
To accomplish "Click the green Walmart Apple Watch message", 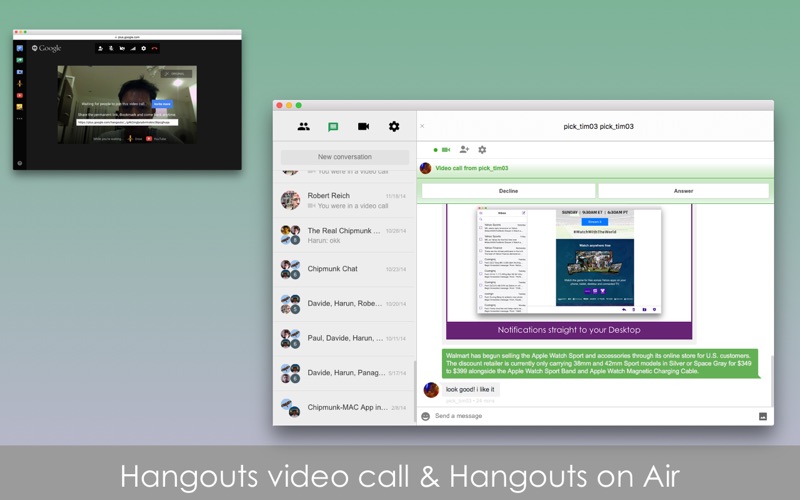I will click(599, 363).
